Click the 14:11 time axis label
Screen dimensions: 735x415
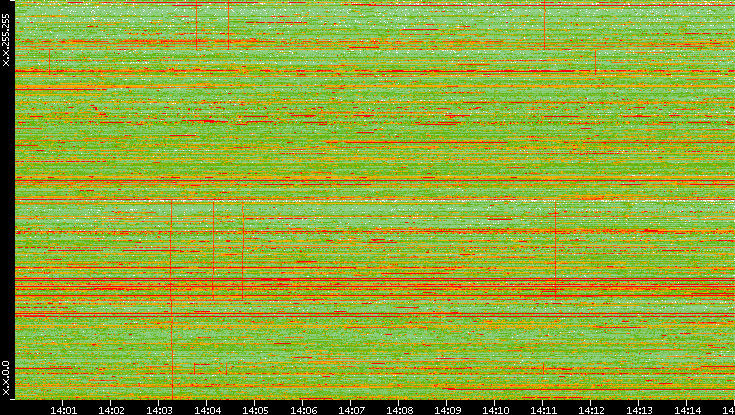coord(543,410)
